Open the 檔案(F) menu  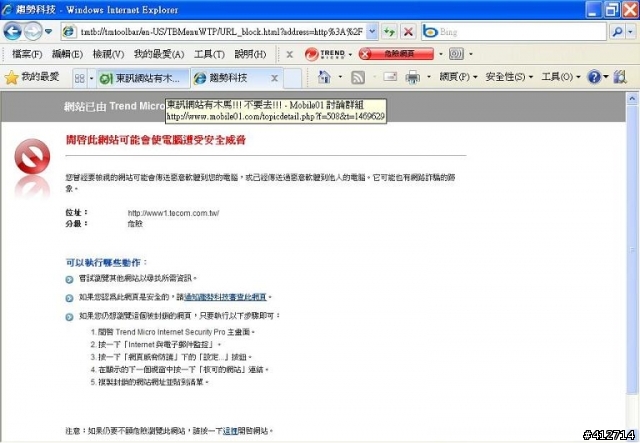(27, 54)
